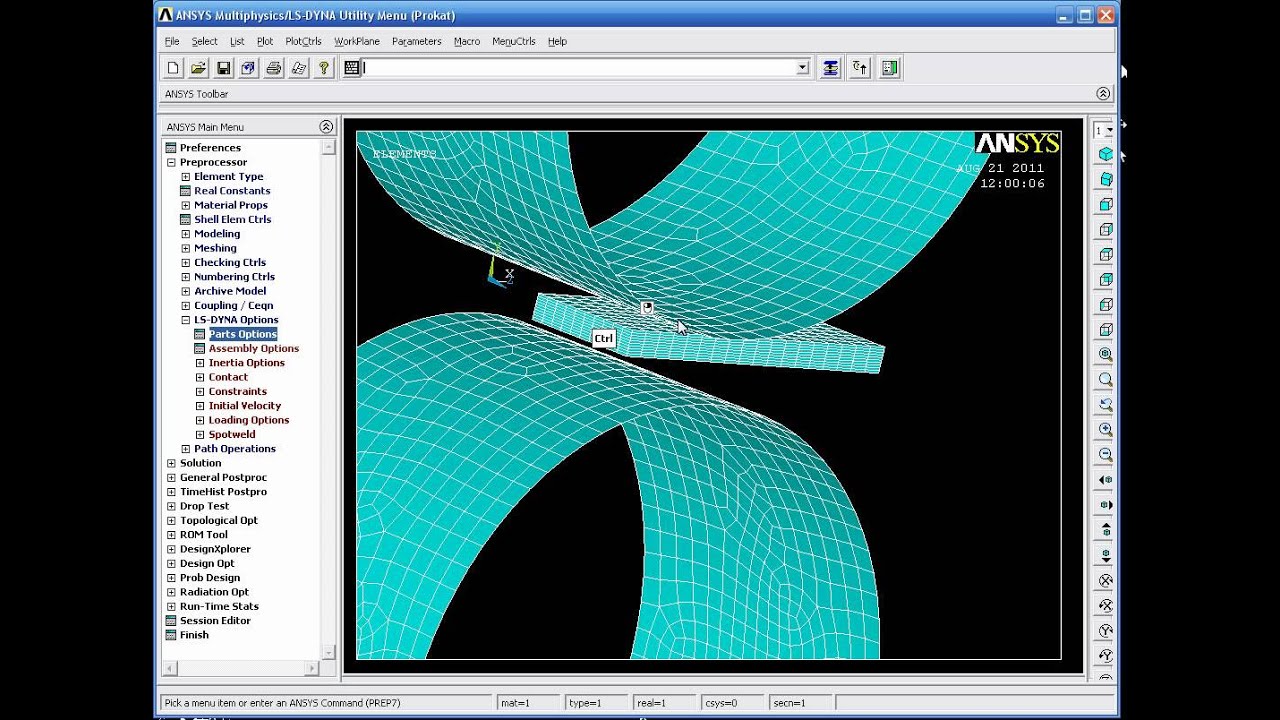Screen dimensions: 1280x720
Task: Click the New Analysis toolbar icon
Action: 173,68
